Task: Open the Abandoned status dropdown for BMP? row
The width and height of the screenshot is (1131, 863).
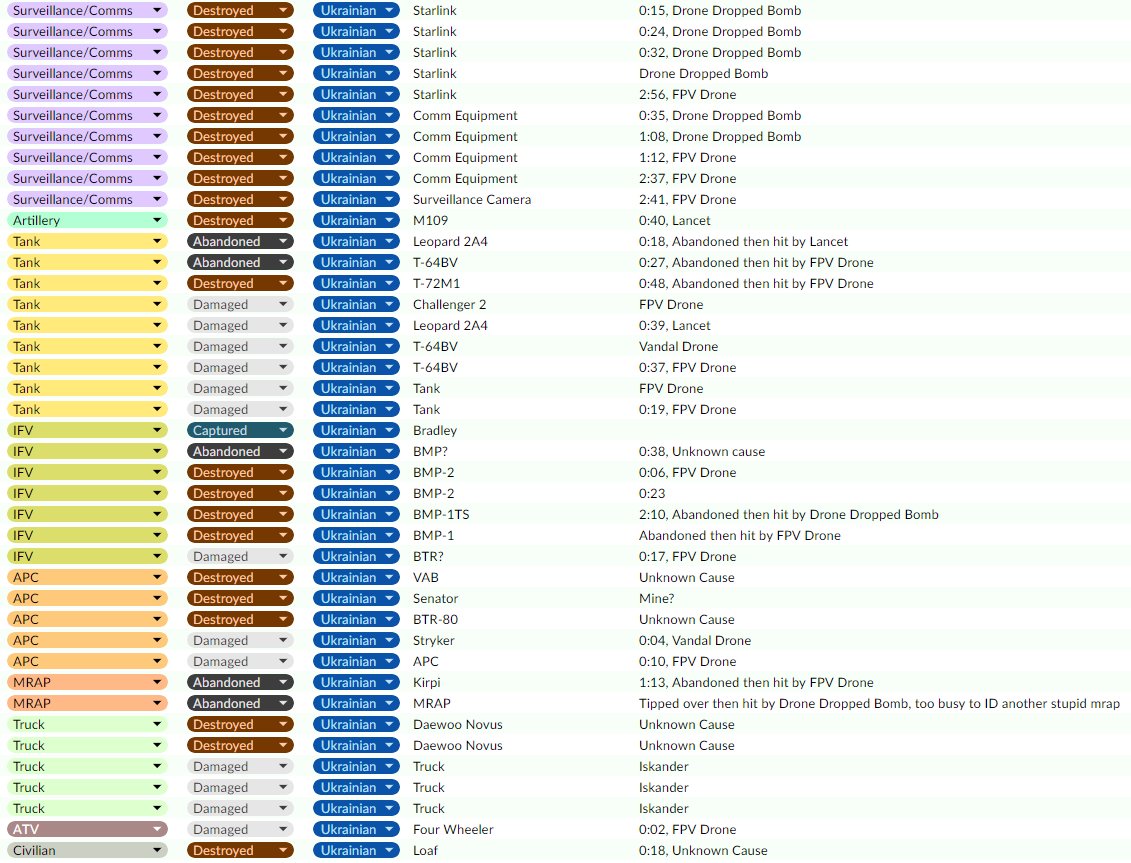Action: coord(240,451)
